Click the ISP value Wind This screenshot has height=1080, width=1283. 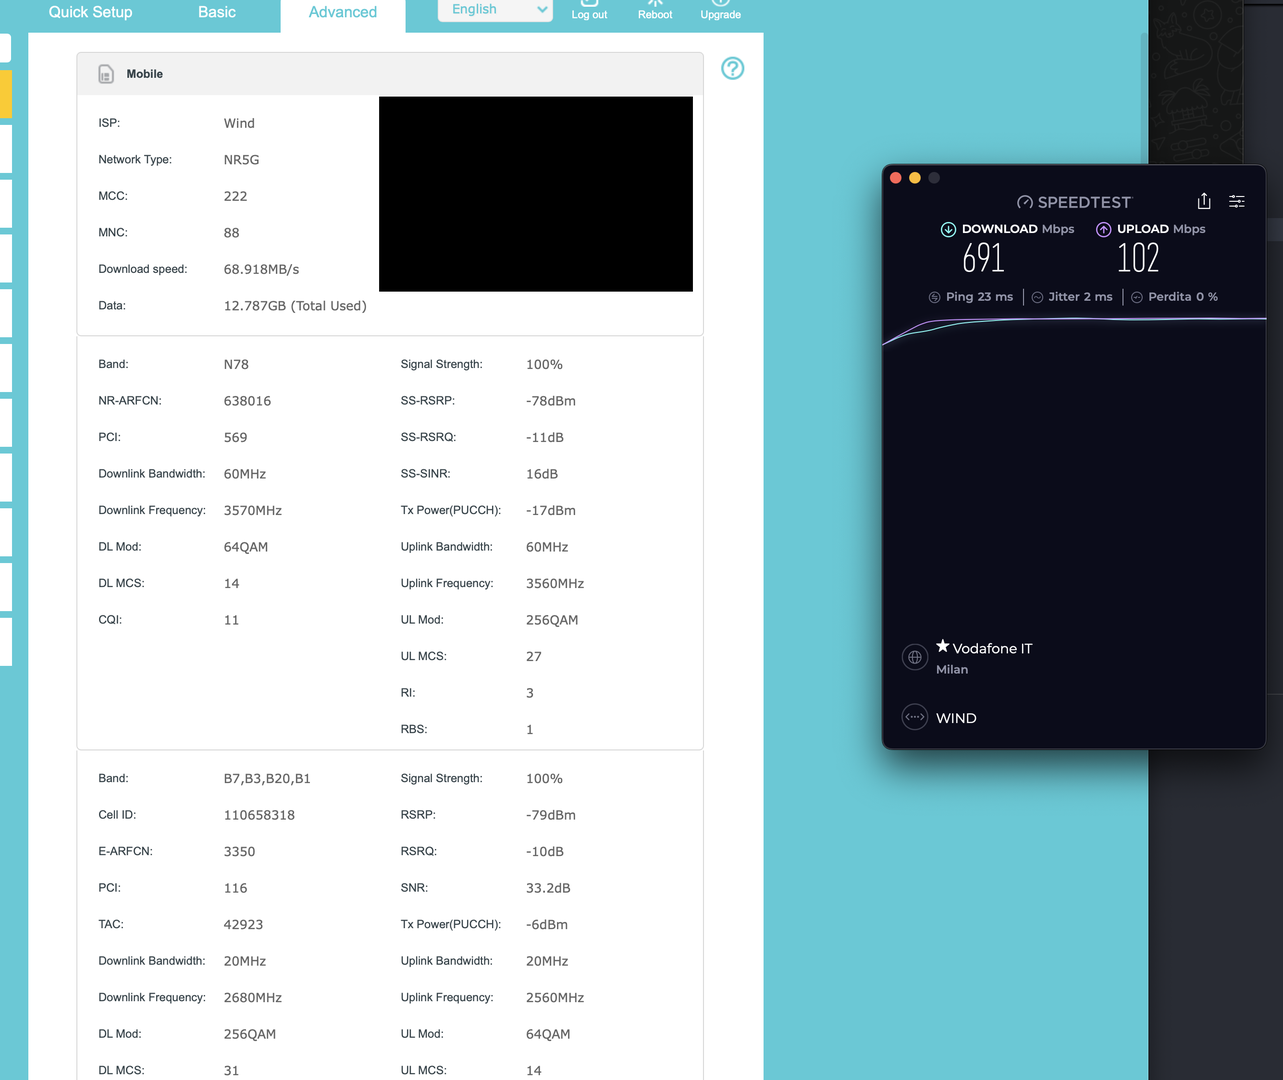239,123
